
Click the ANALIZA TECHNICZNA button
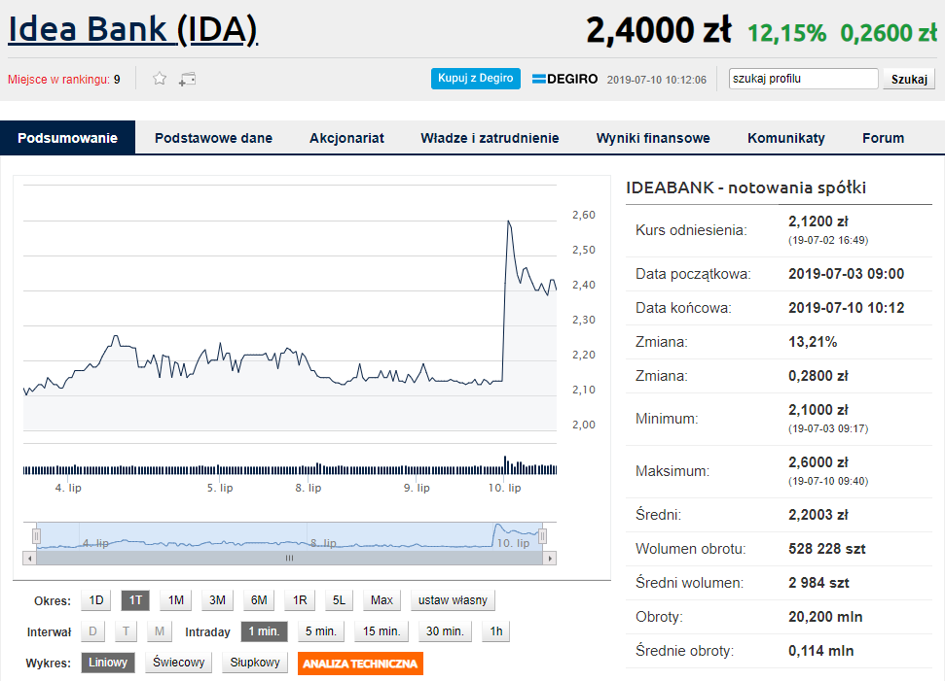click(360, 664)
